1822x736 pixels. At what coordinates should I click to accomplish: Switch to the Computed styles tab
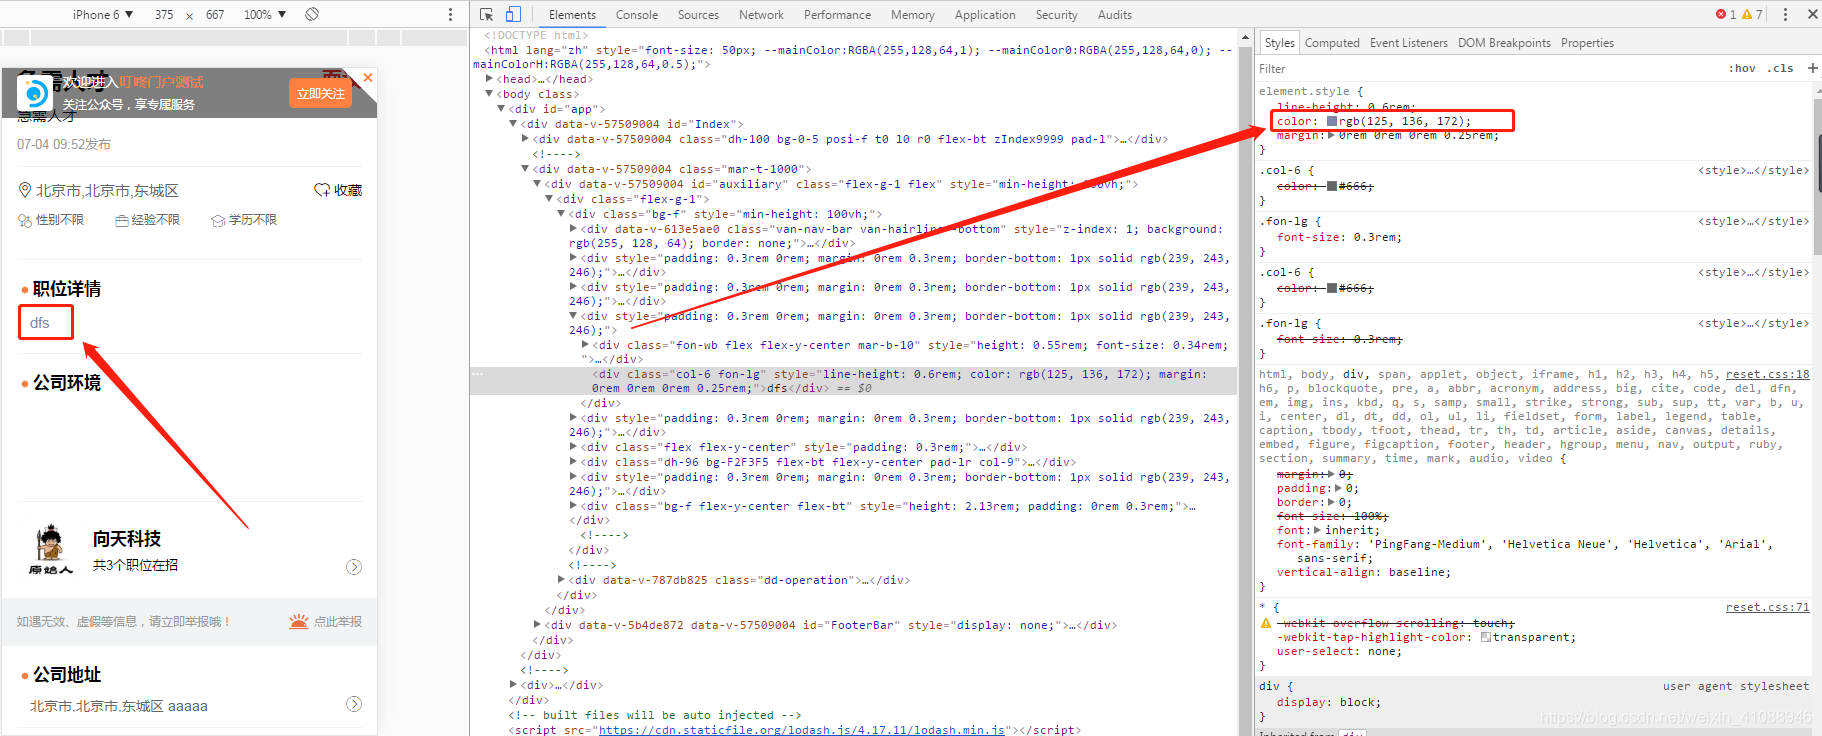1332,43
